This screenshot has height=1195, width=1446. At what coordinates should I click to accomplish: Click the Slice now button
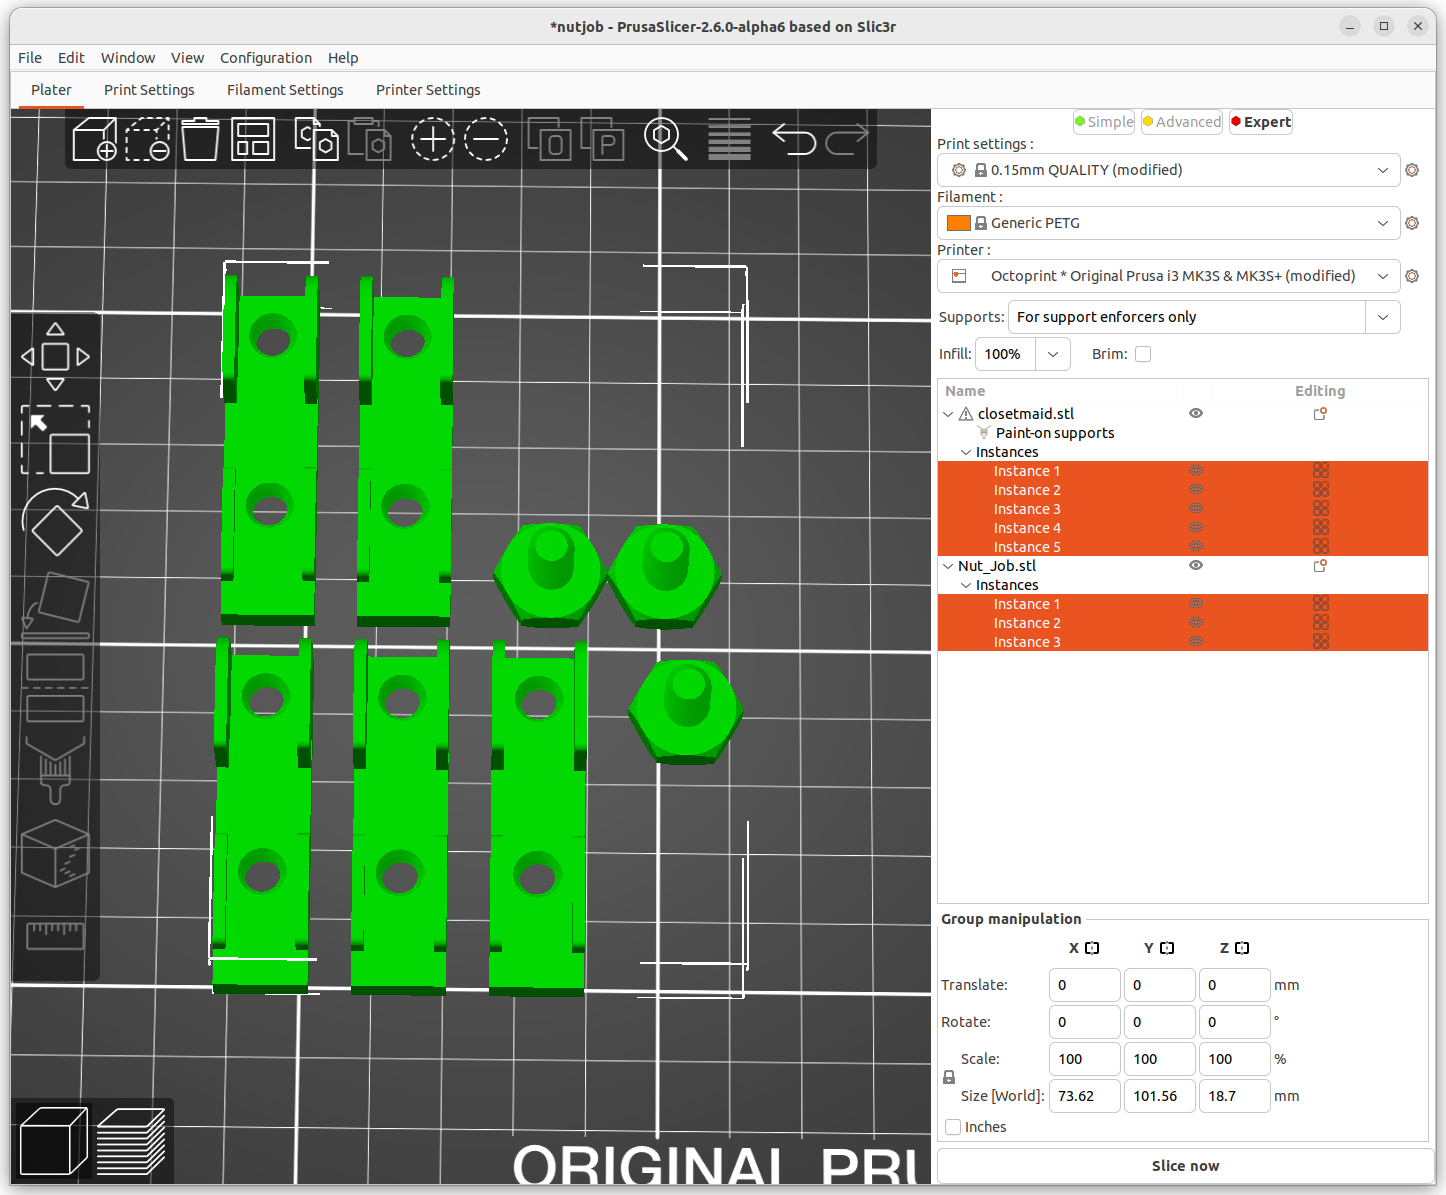coord(1184,1165)
